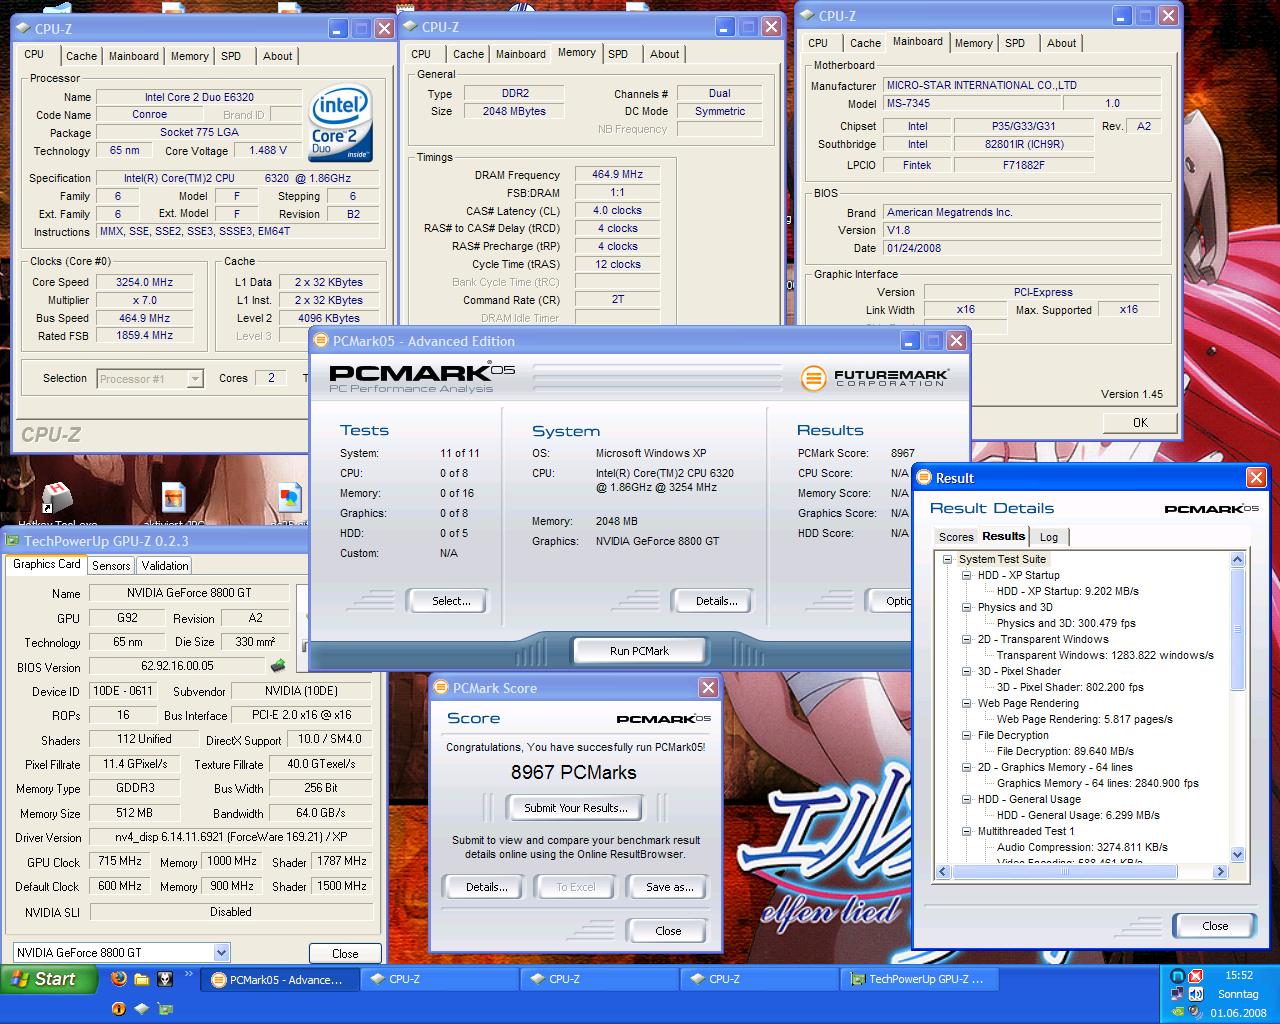The height and width of the screenshot is (1024, 1280).
Task: Open the Windows Start menu
Action: pos(49,979)
